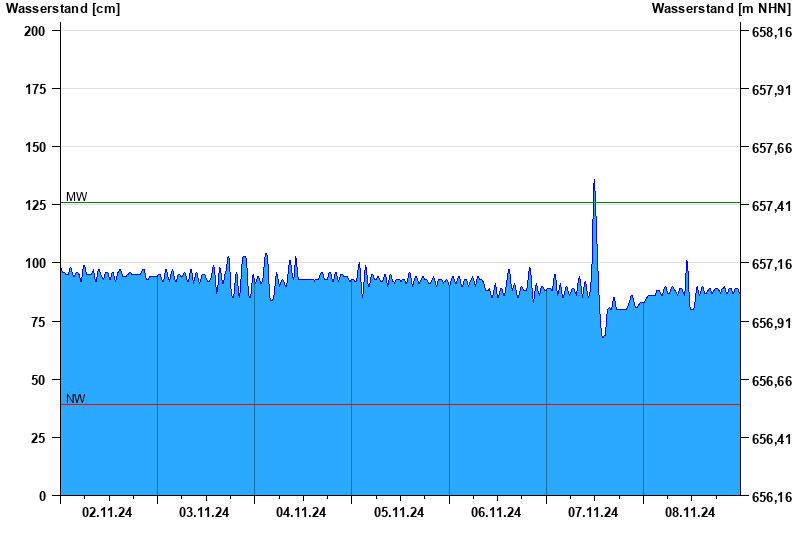The height and width of the screenshot is (550, 800).
Task: Click the 657,16 value on right axis
Action: point(772,264)
